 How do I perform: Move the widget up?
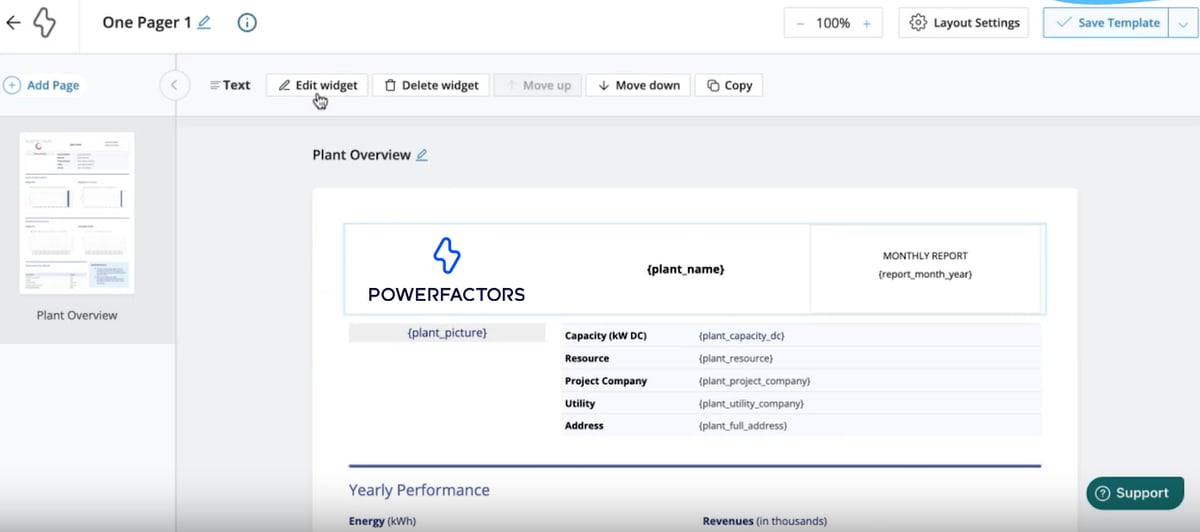(x=539, y=85)
